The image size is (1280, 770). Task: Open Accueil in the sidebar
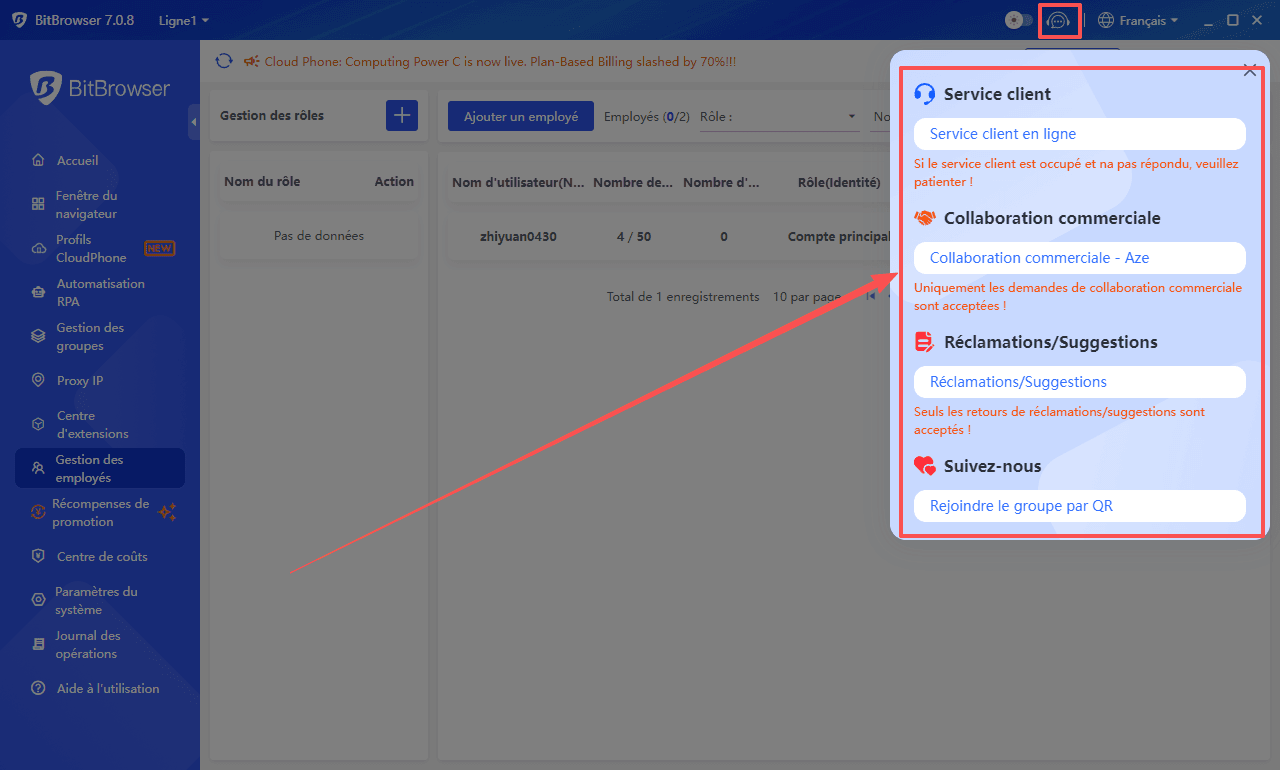pyautogui.click(x=77, y=161)
